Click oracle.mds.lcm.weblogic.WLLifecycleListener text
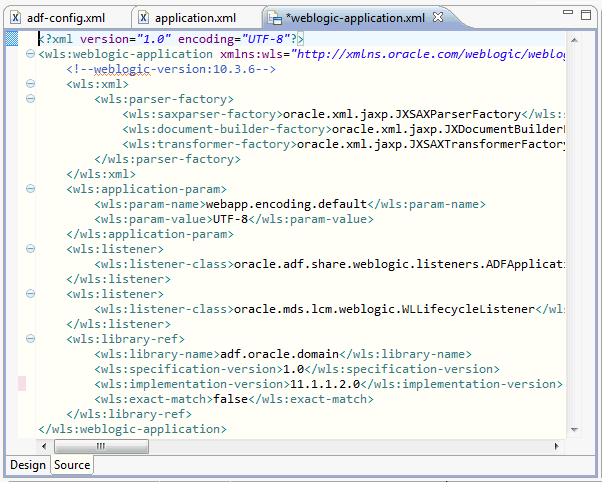 coord(384,309)
